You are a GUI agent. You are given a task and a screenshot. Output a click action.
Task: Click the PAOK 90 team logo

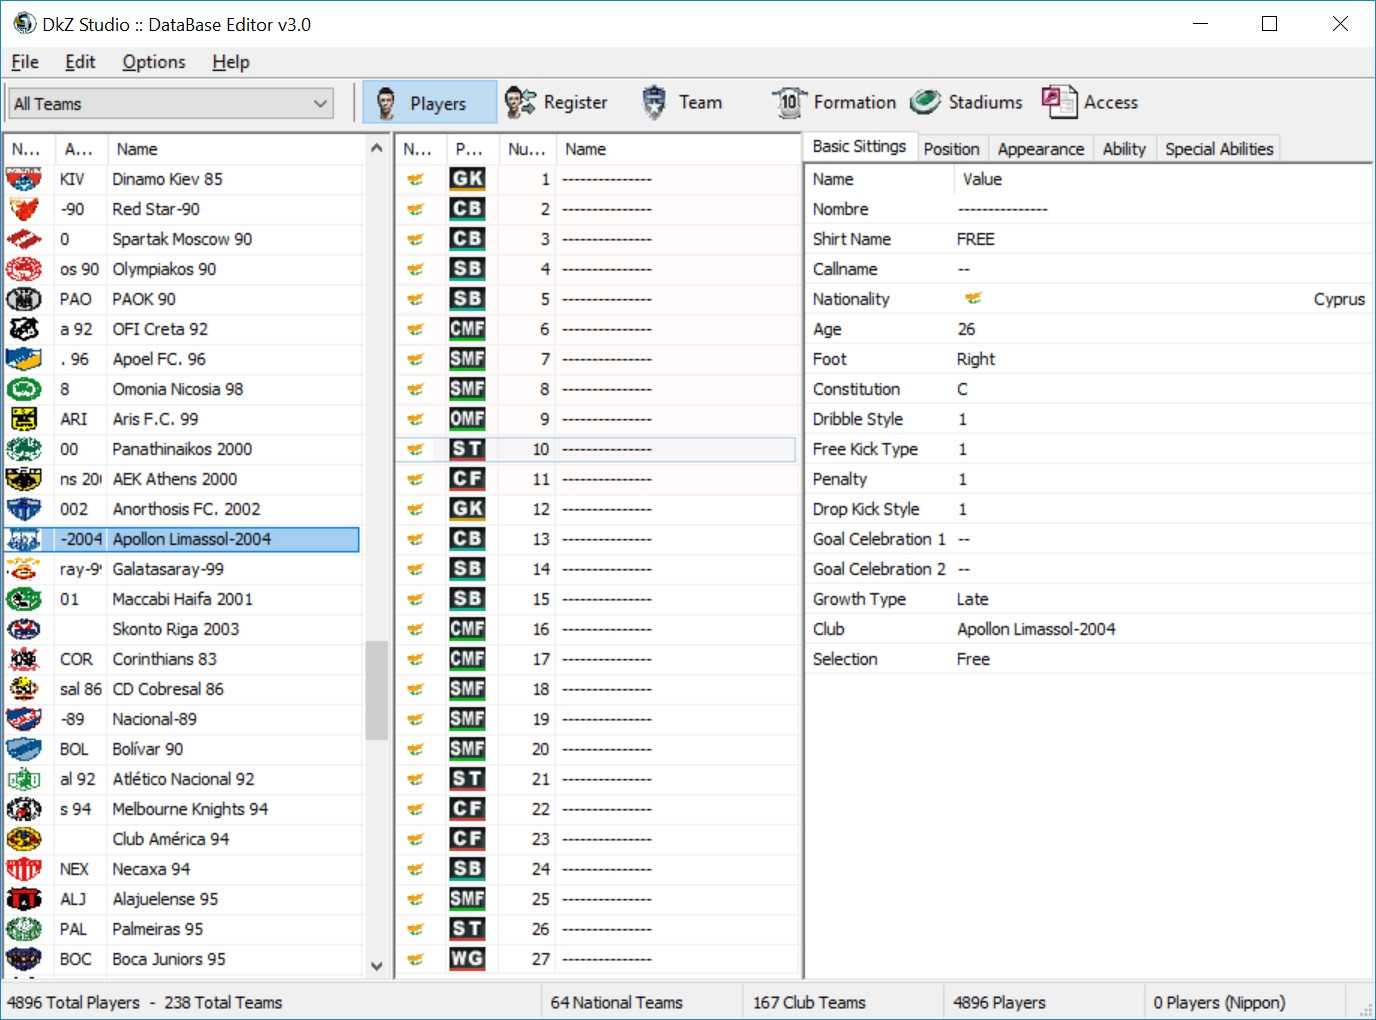pos(24,299)
